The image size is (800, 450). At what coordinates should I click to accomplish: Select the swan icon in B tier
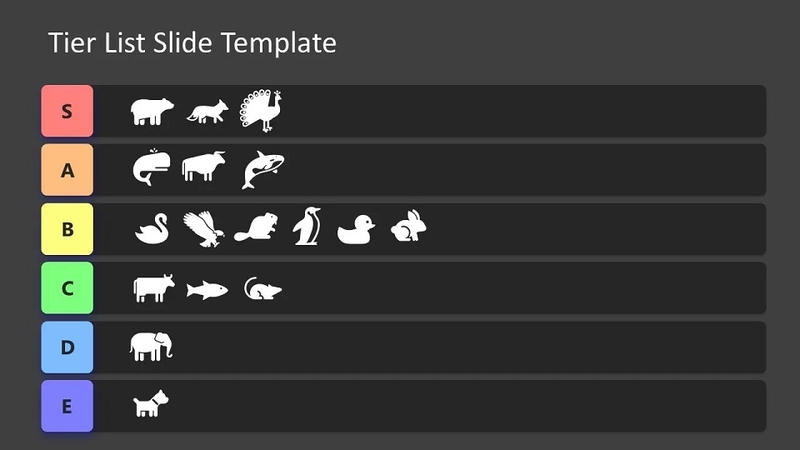pos(152,229)
